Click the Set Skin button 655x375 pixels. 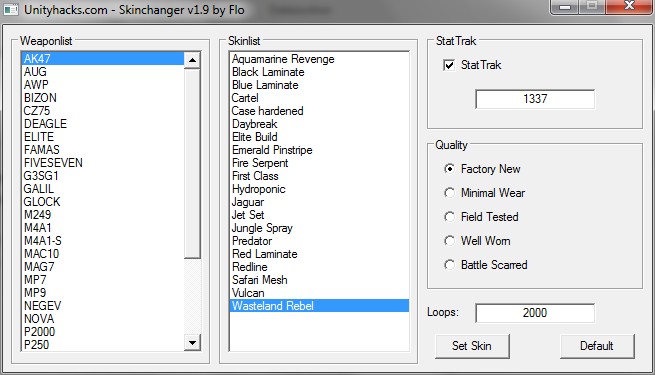[x=472, y=346]
